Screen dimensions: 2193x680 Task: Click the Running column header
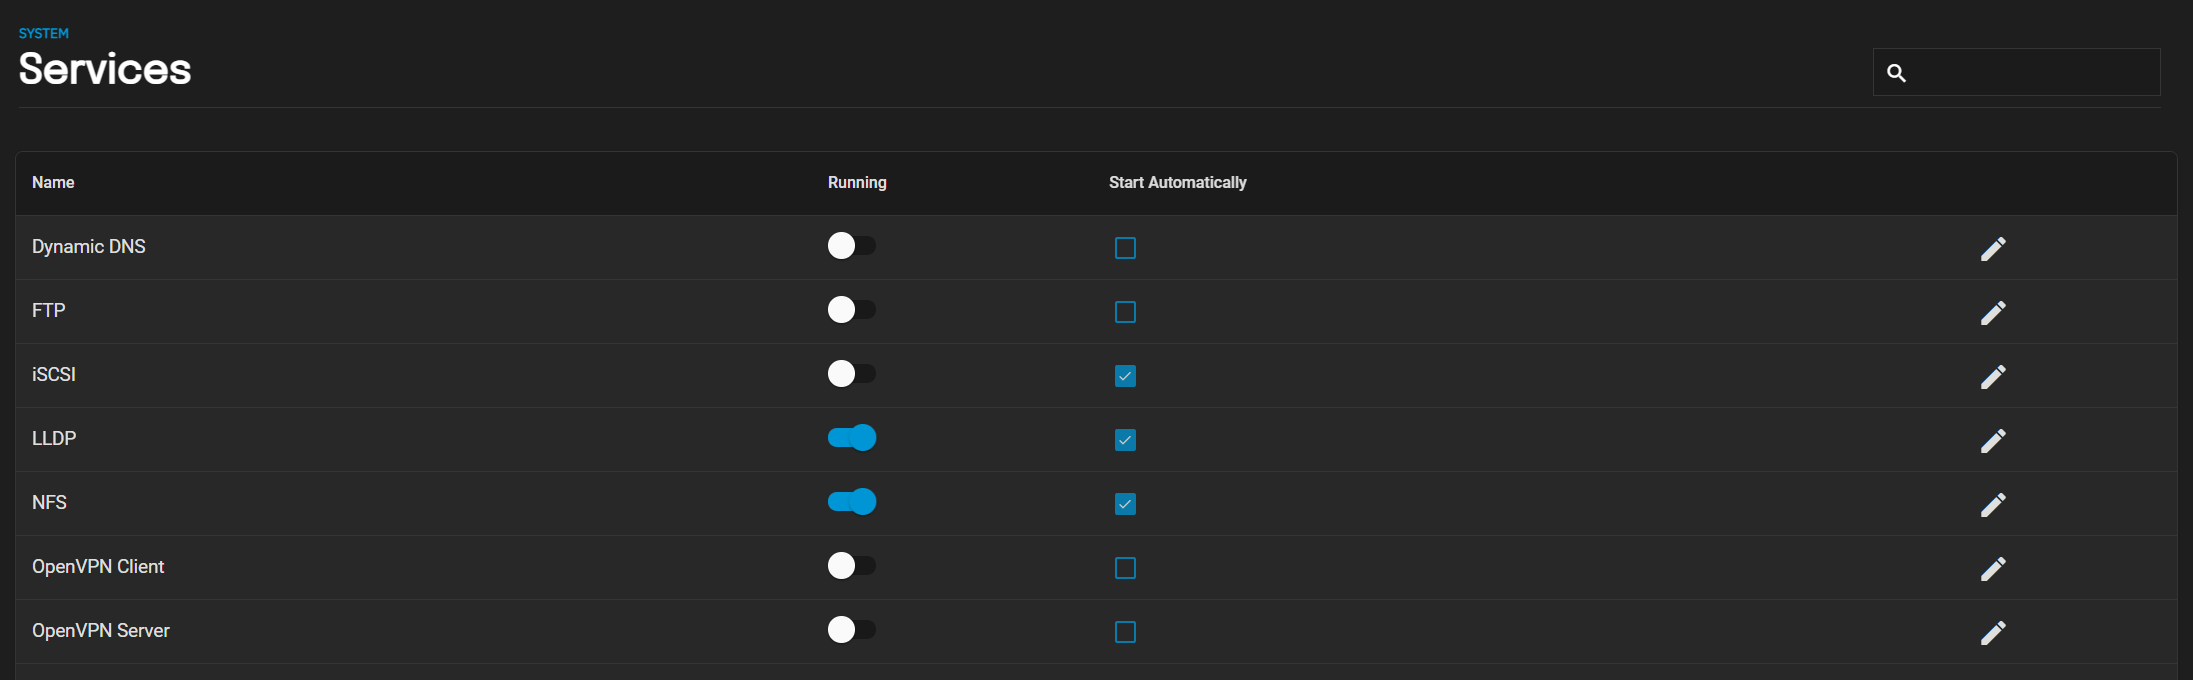coord(857,182)
